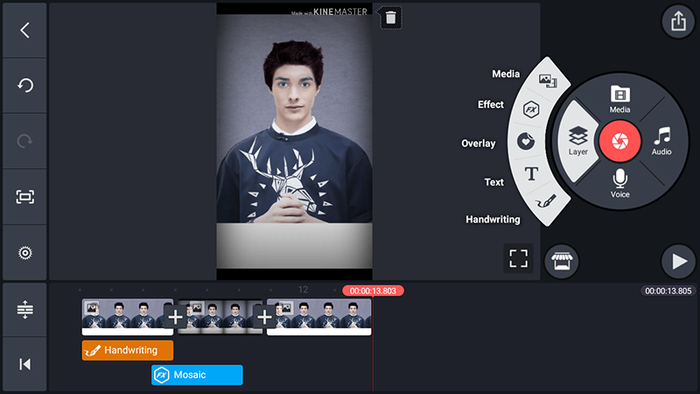700x394 pixels.
Task: Add an Overlay sticker layer
Action: [x=526, y=142]
